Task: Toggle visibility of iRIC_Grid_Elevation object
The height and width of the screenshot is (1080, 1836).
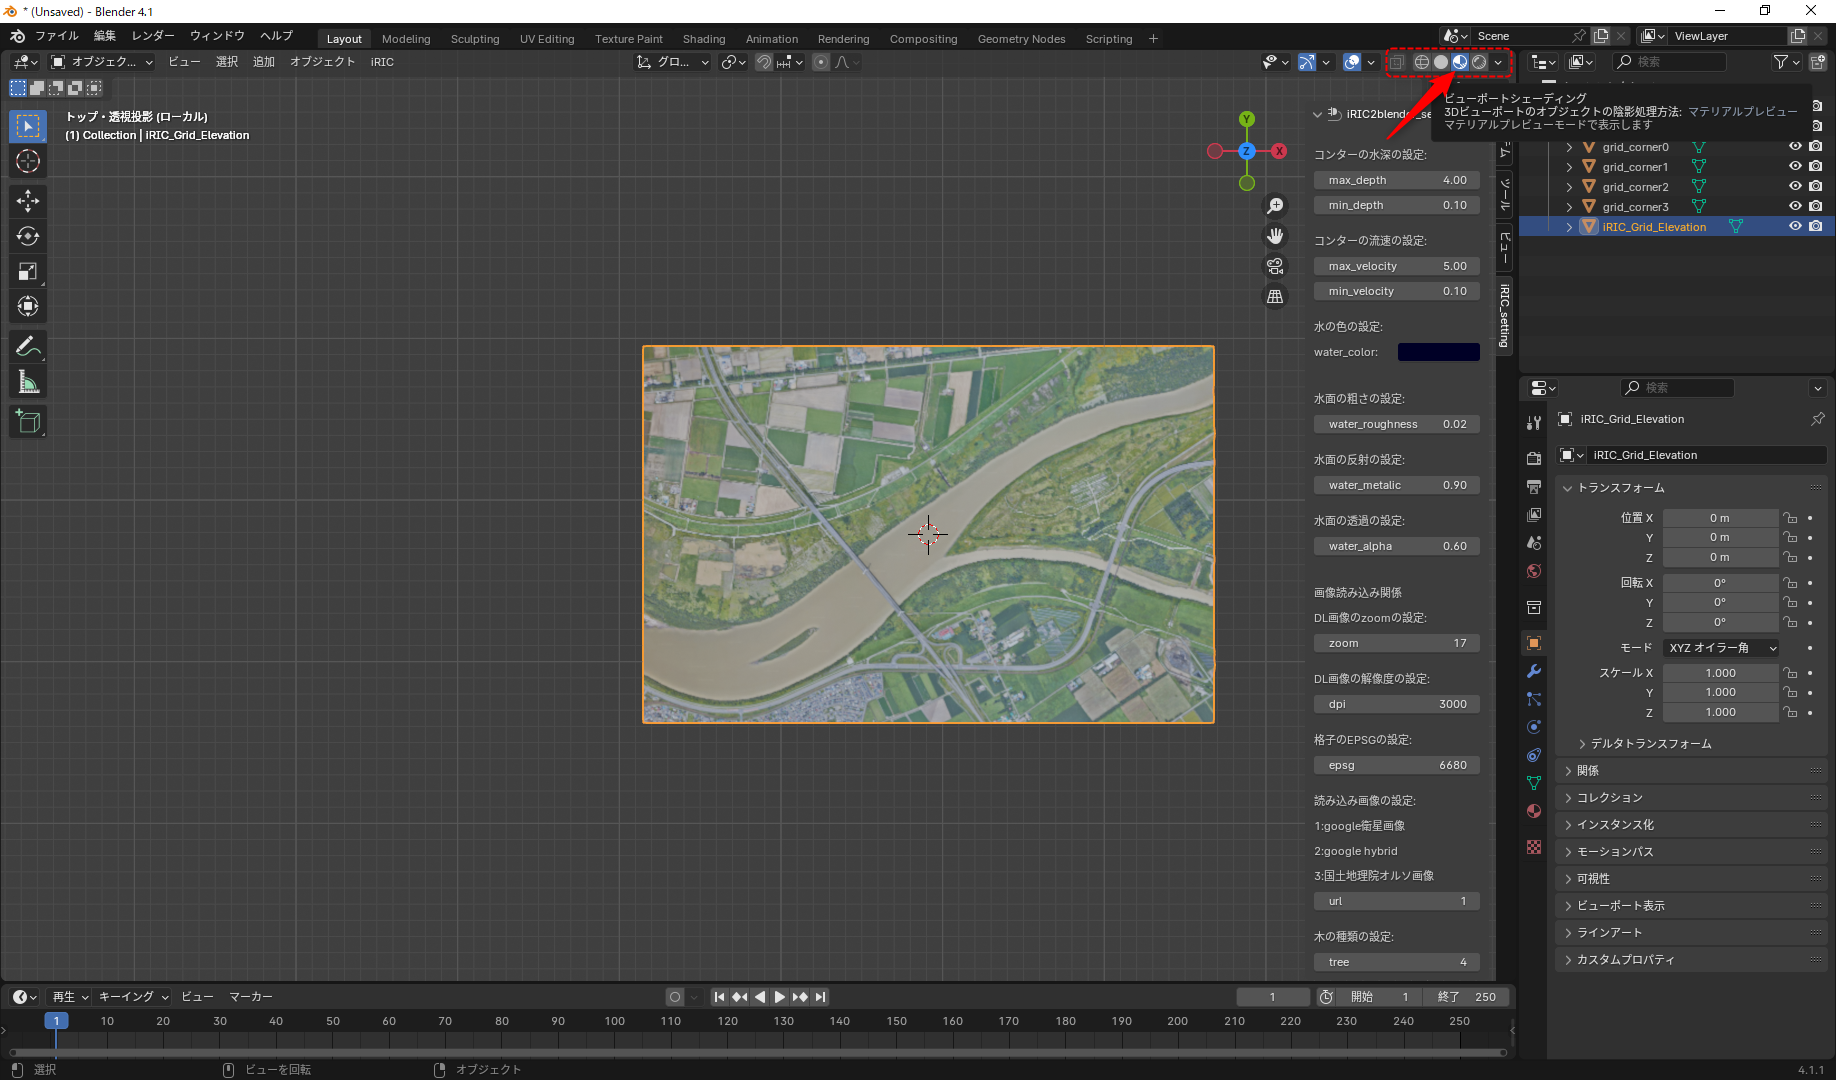Action: [x=1795, y=227]
